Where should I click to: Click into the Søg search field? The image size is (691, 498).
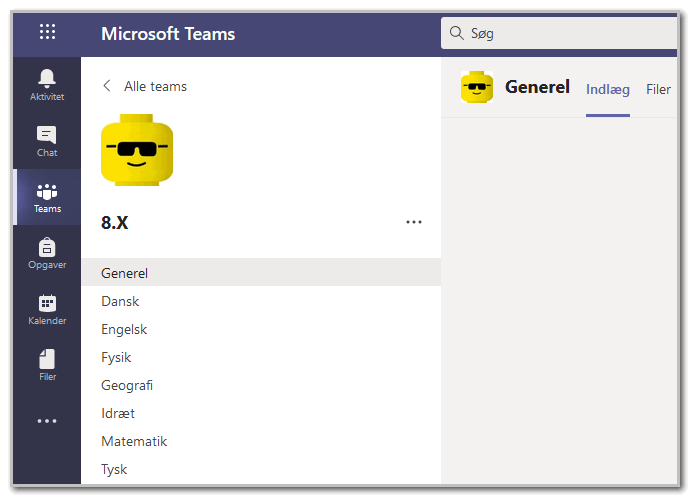(558, 33)
